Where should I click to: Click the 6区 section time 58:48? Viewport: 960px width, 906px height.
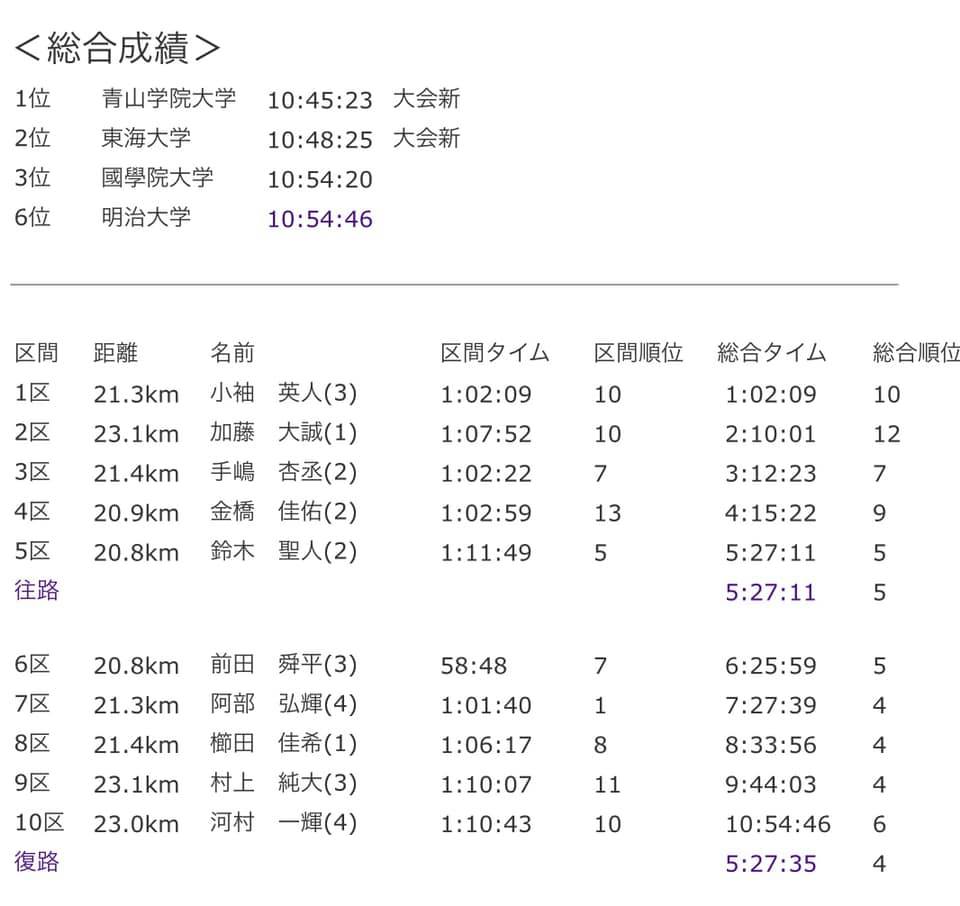(474, 666)
